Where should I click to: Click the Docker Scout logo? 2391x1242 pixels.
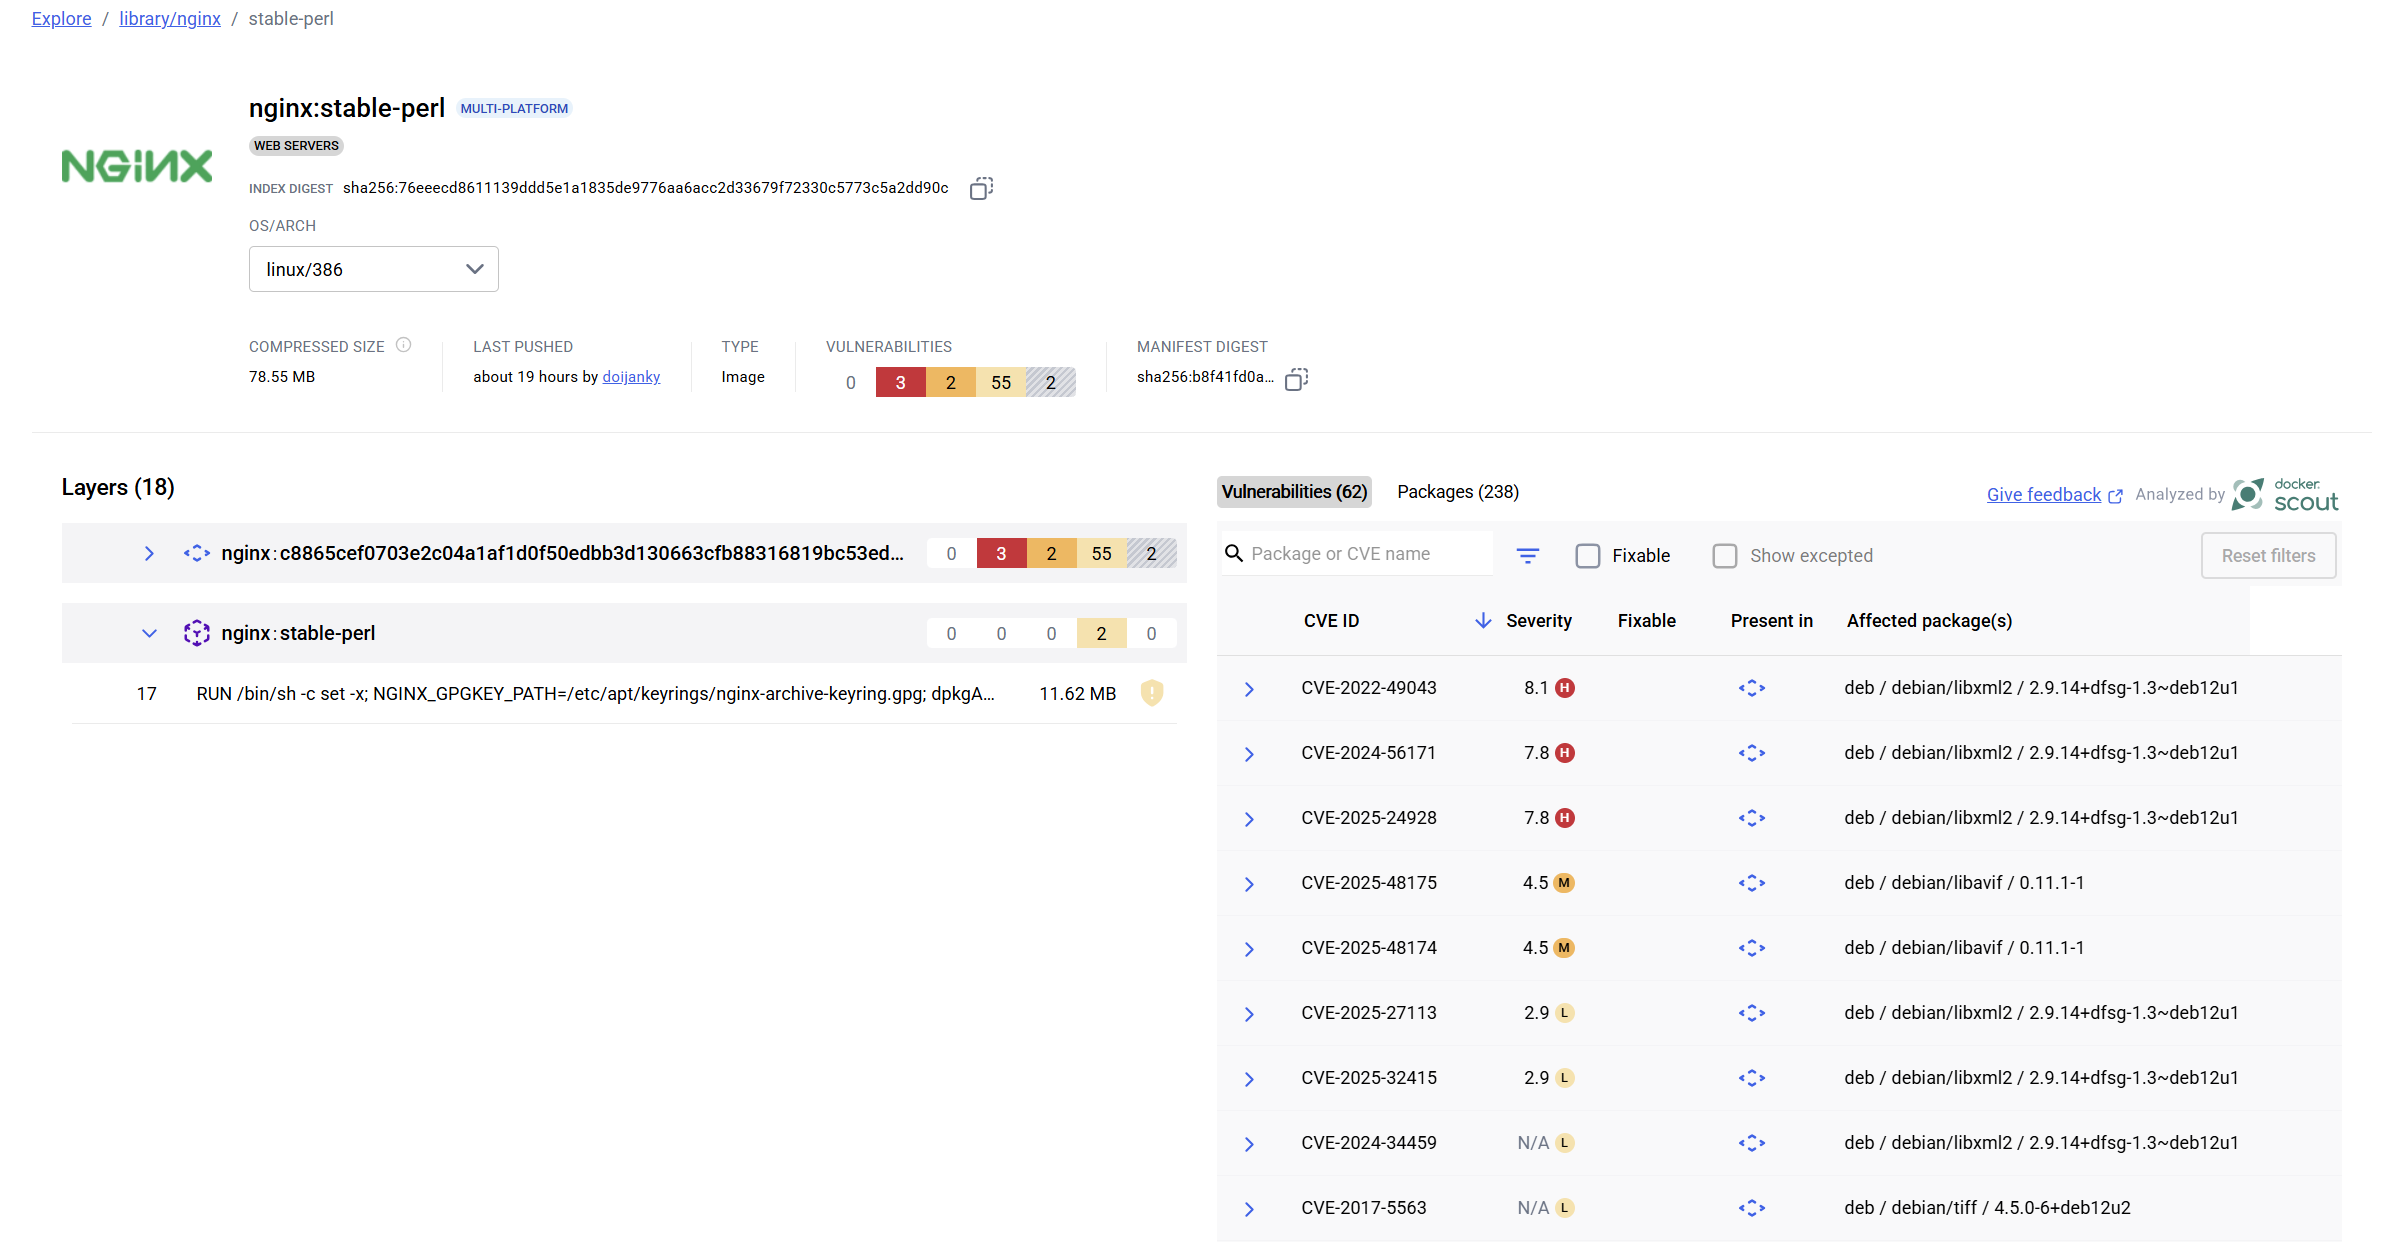(2286, 494)
